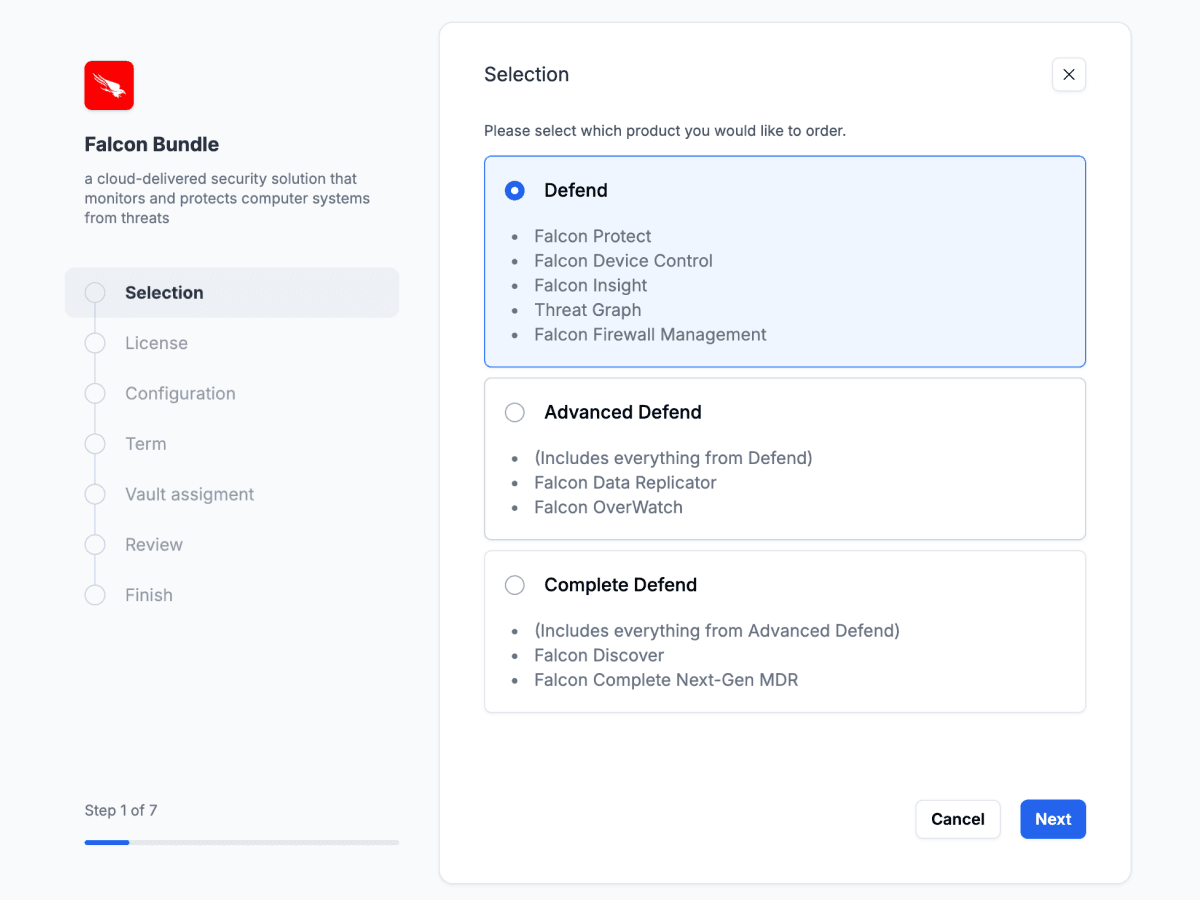
Task: Choose the Advanced Defend radio button
Action: 515,412
